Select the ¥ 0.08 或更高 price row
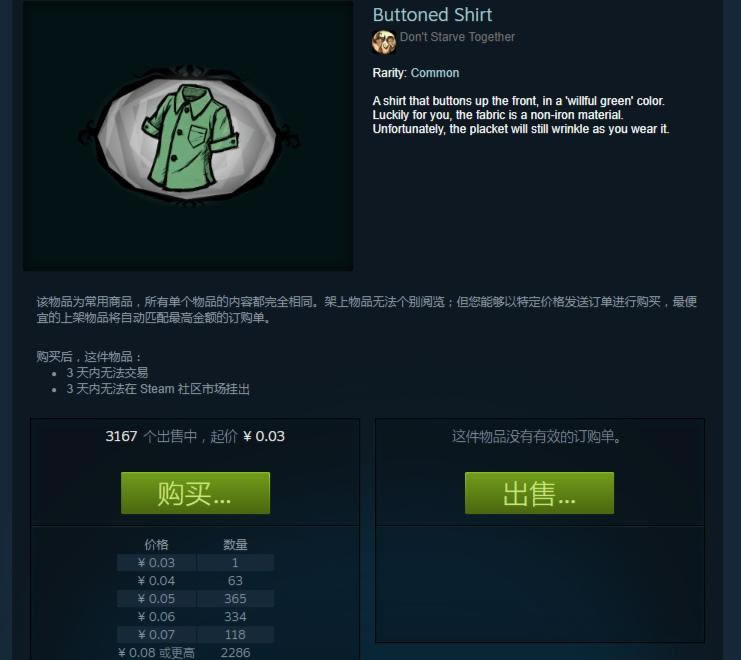 (x=195, y=652)
